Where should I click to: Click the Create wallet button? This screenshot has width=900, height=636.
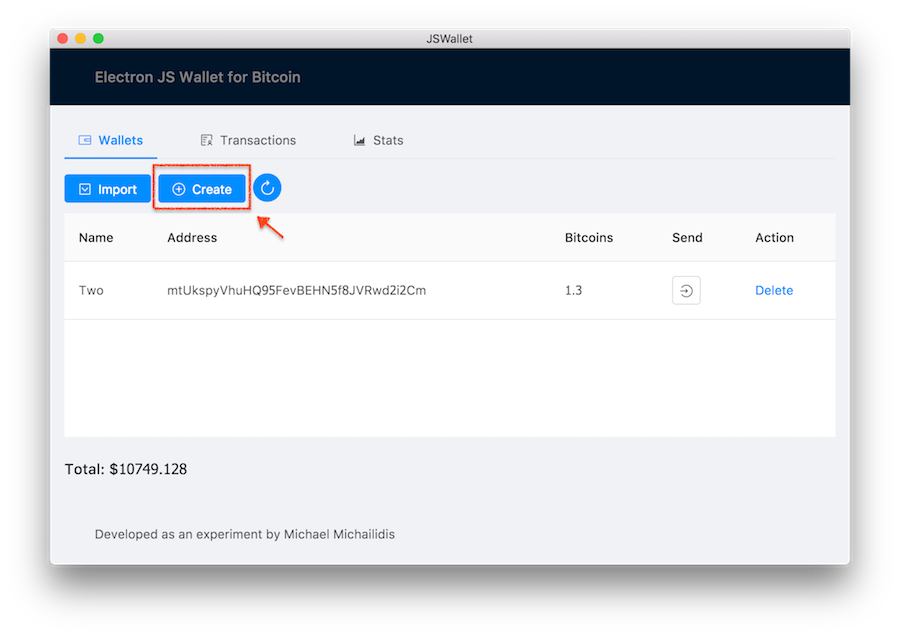click(202, 189)
